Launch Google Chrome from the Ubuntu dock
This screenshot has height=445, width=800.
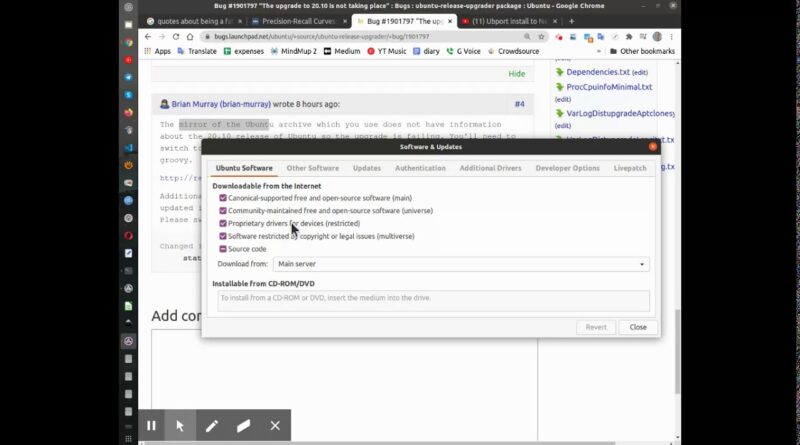[129, 42]
